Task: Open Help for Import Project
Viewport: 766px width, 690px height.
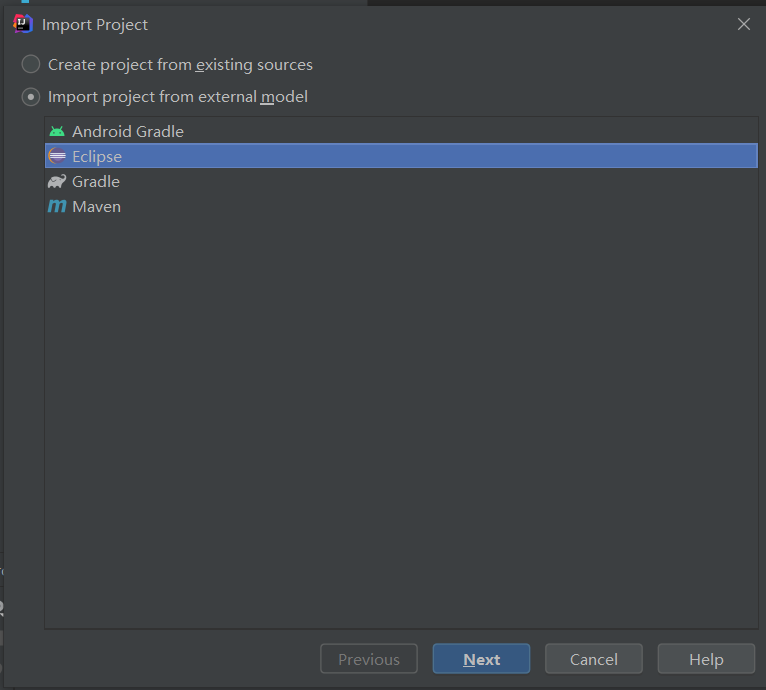Action: pyautogui.click(x=706, y=659)
